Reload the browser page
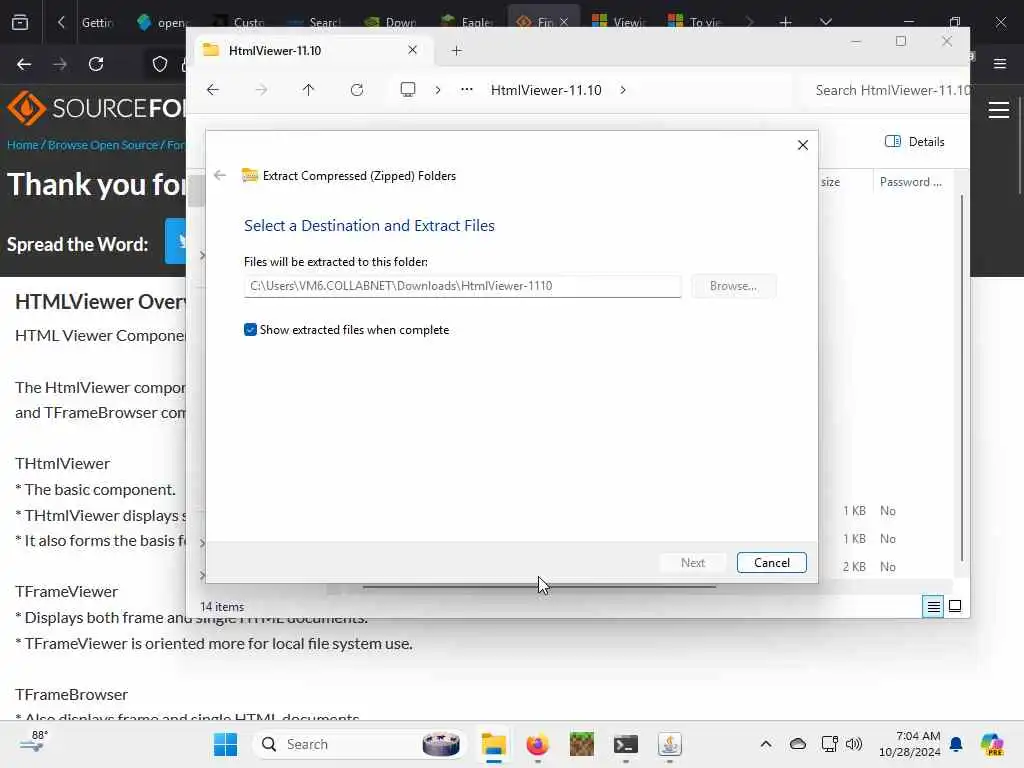Image resolution: width=1024 pixels, height=768 pixels. click(96, 64)
